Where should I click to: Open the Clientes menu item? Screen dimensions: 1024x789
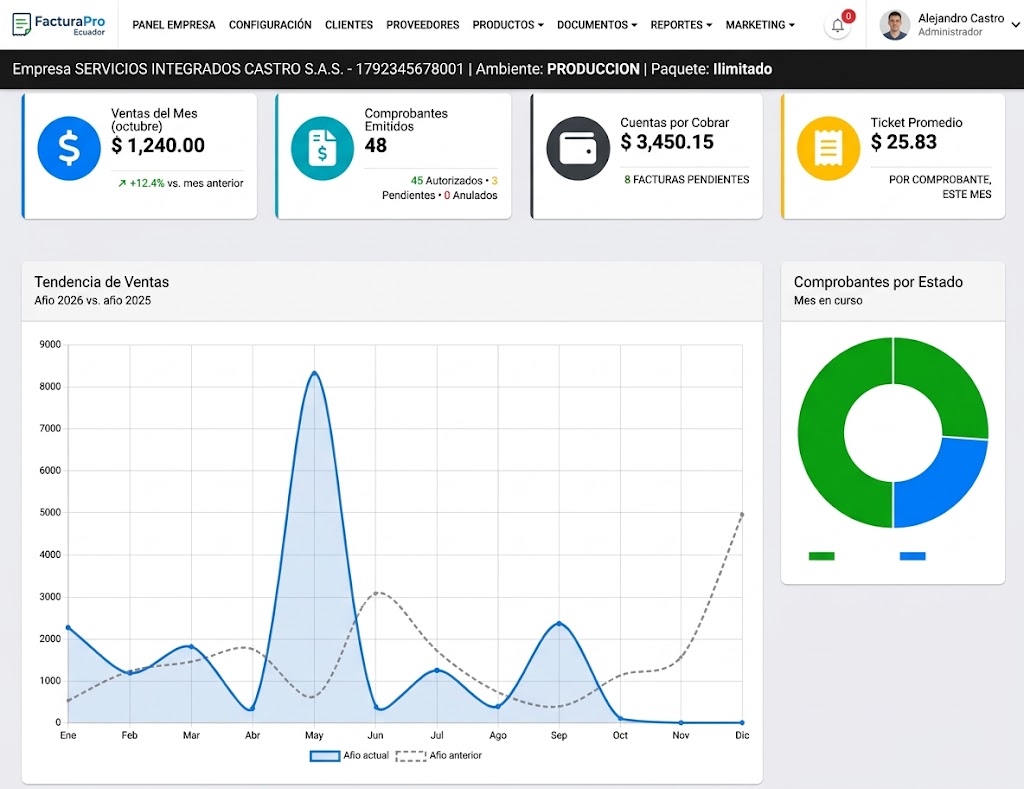(349, 25)
